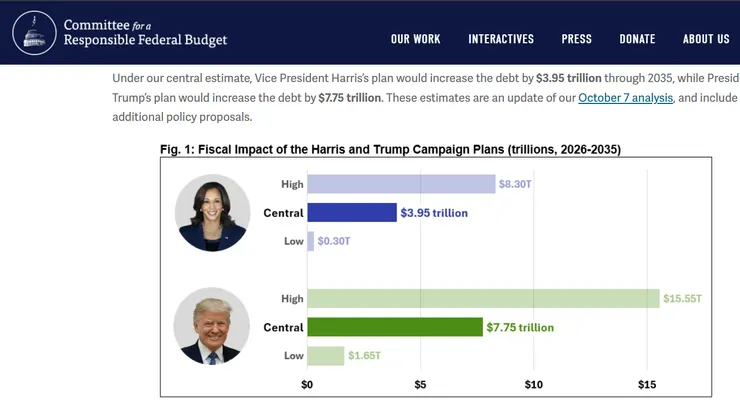Image resolution: width=740 pixels, height=411 pixels.
Task: Click Donald Trump portrait in chart
Action: (x=211, y=326)
